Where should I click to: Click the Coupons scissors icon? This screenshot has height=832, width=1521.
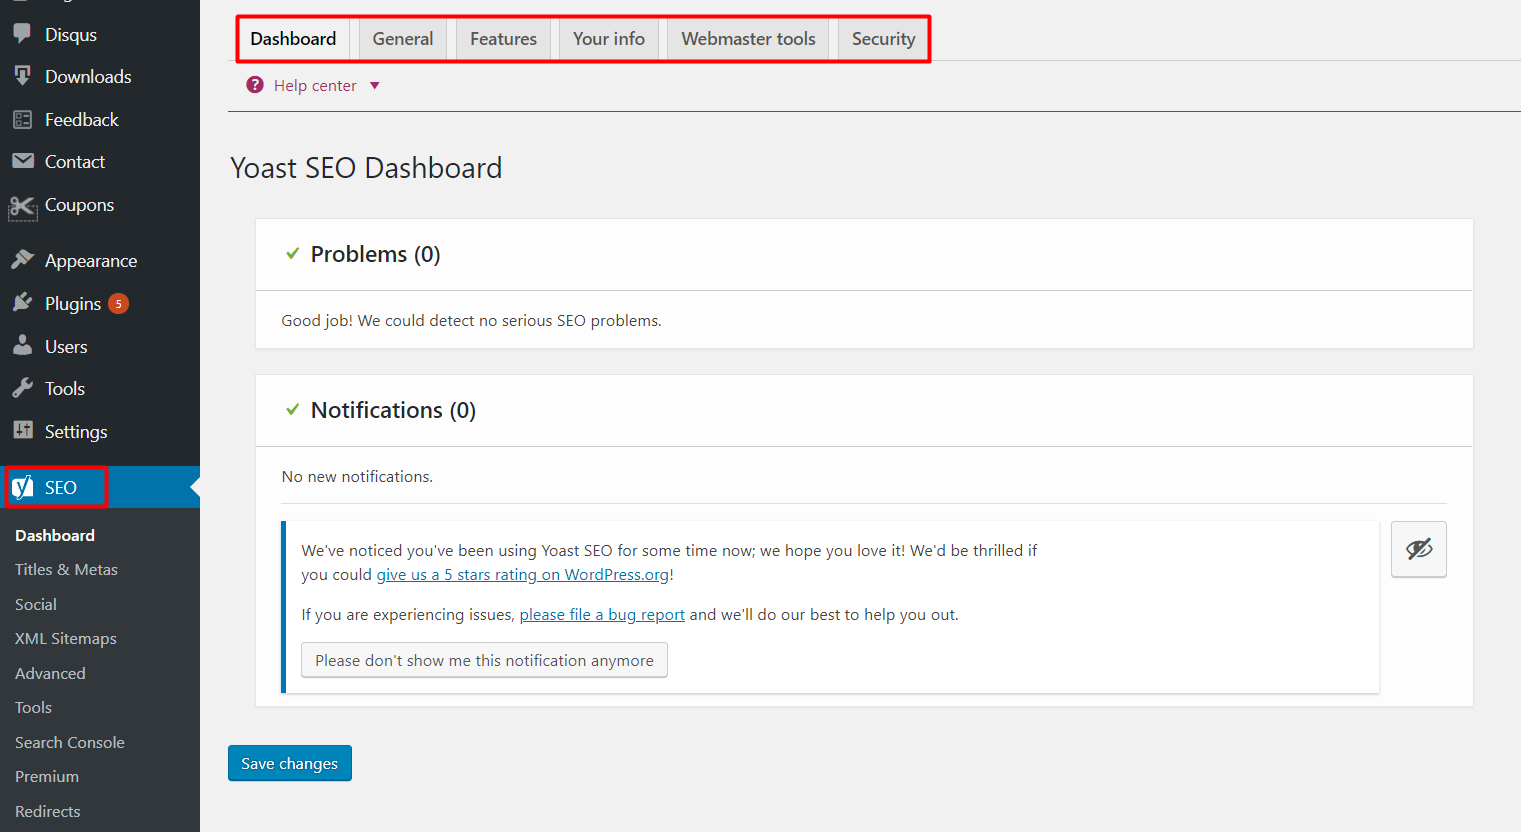(x=22, y=206)
